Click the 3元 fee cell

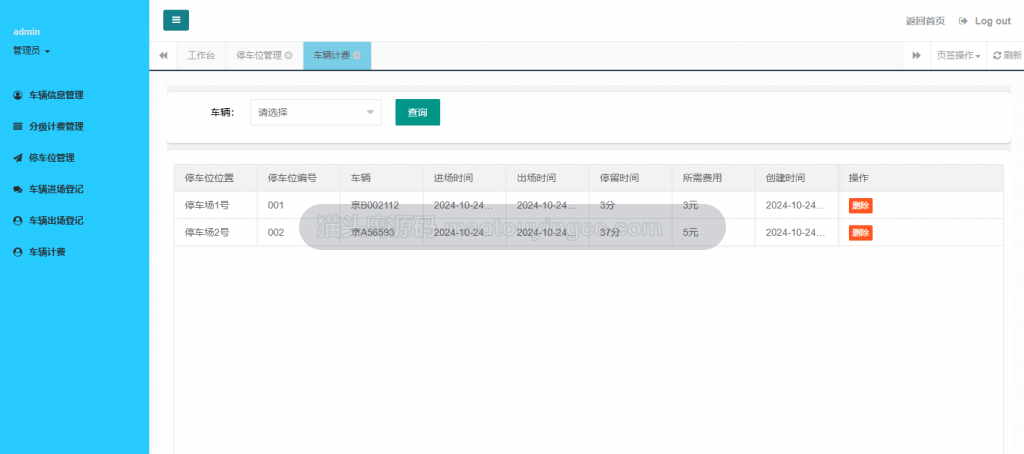tap(713, 205)
